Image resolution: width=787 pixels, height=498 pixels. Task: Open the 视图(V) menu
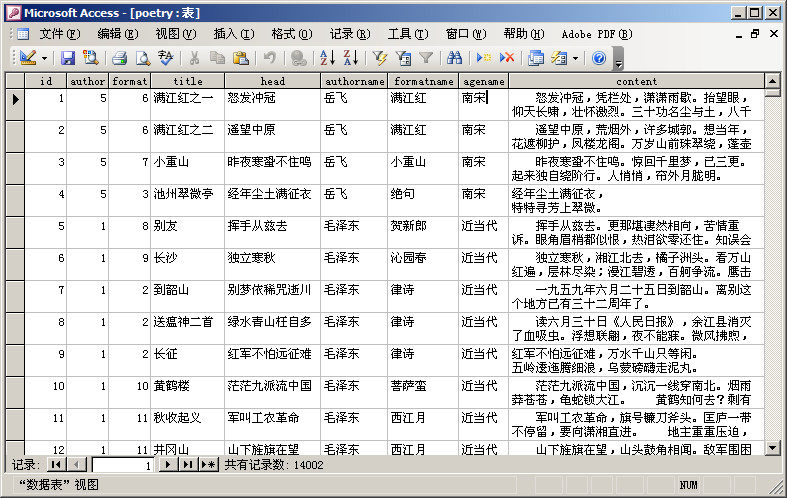coord(176,34)
